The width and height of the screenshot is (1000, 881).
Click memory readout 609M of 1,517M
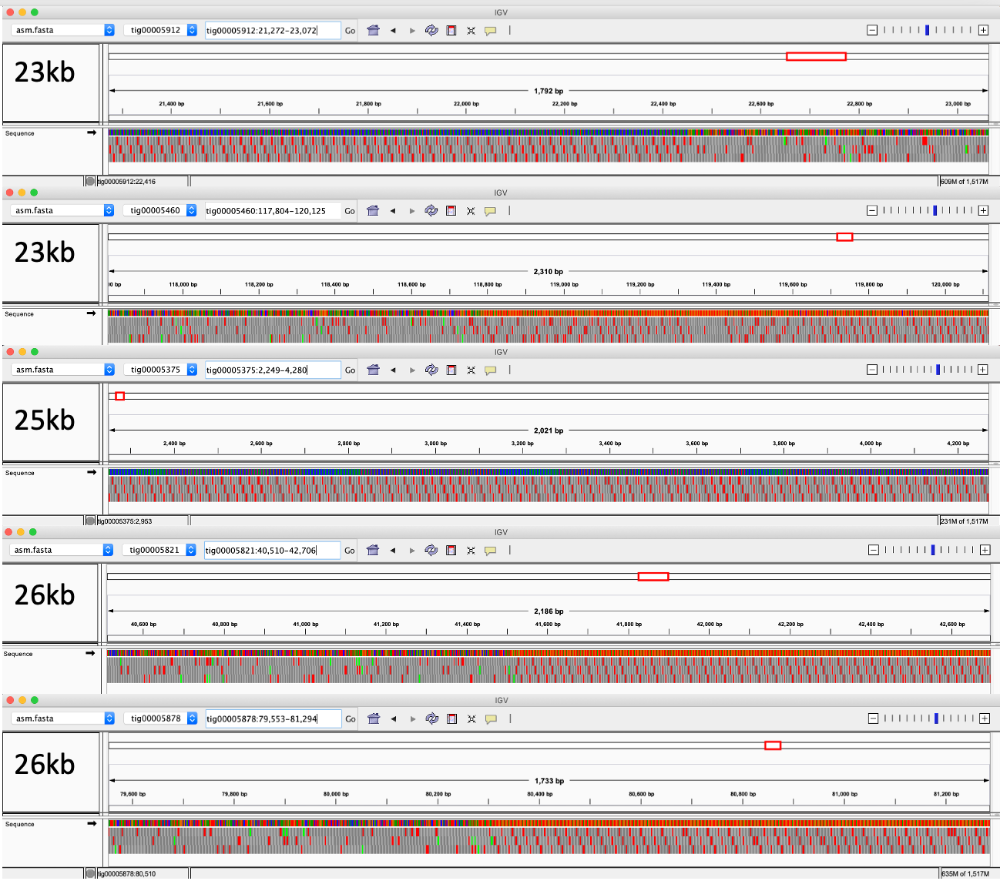964,182
